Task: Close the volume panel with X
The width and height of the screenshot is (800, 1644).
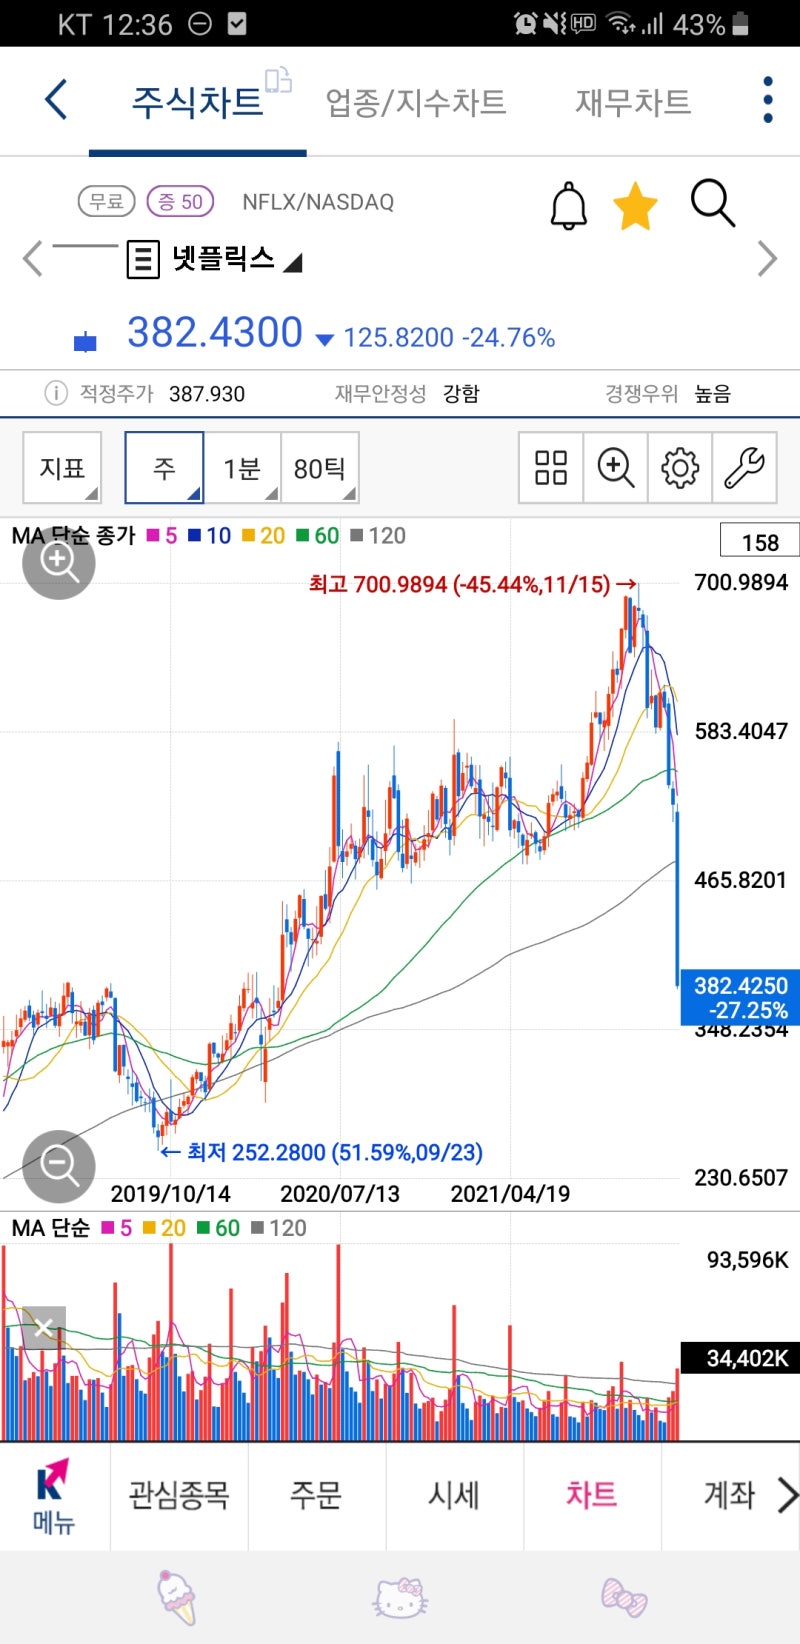Action: (43, 1328)
